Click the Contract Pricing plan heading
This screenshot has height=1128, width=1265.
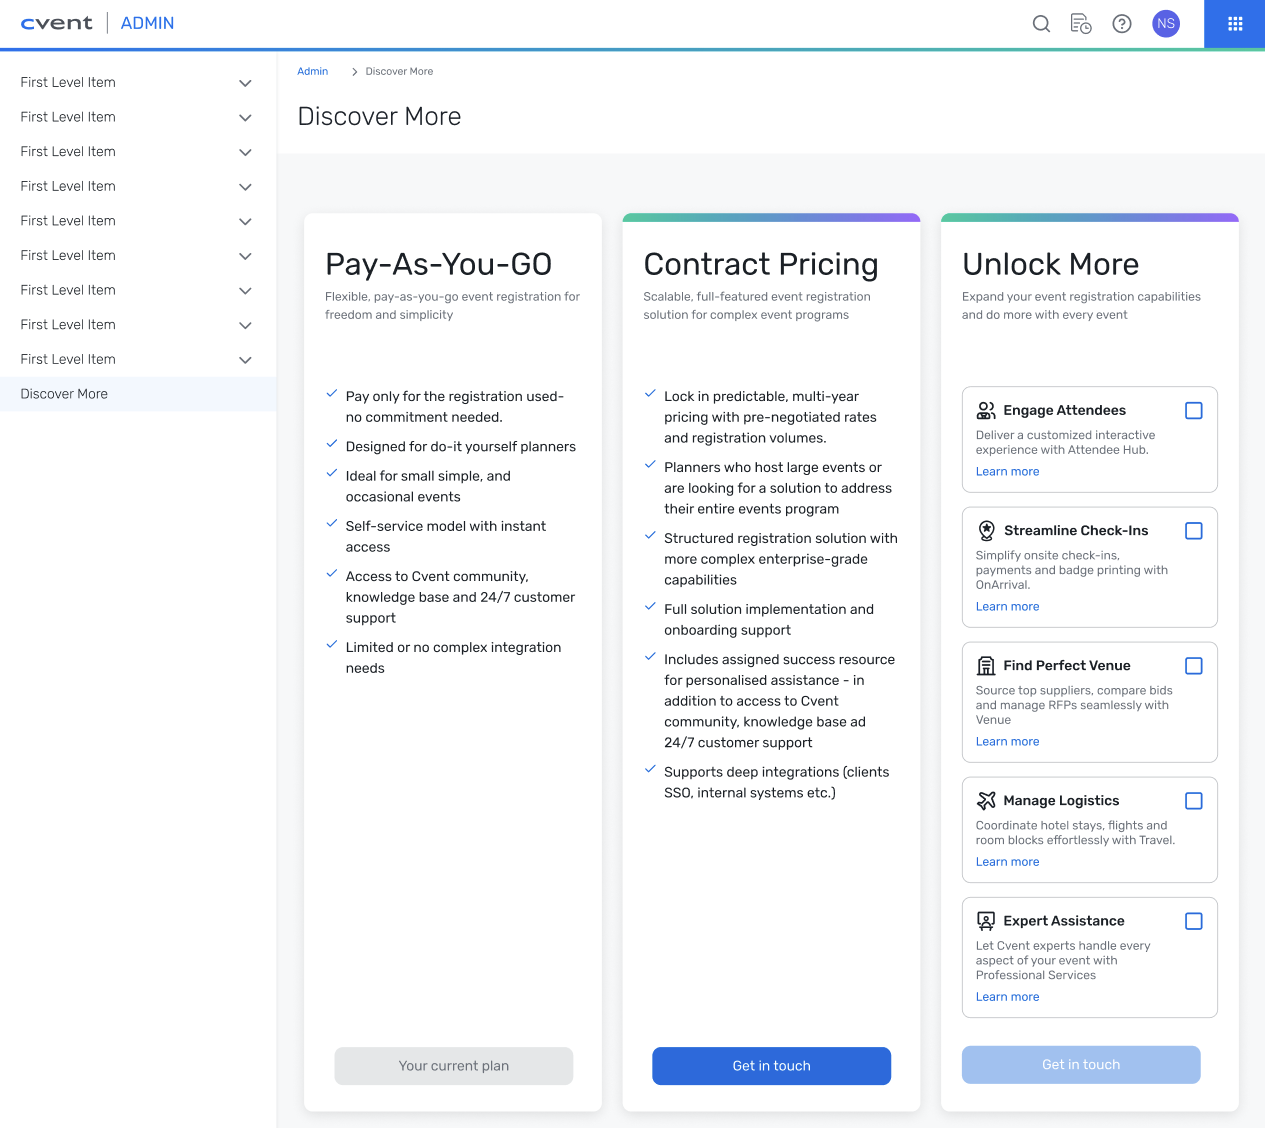point(761,264)
